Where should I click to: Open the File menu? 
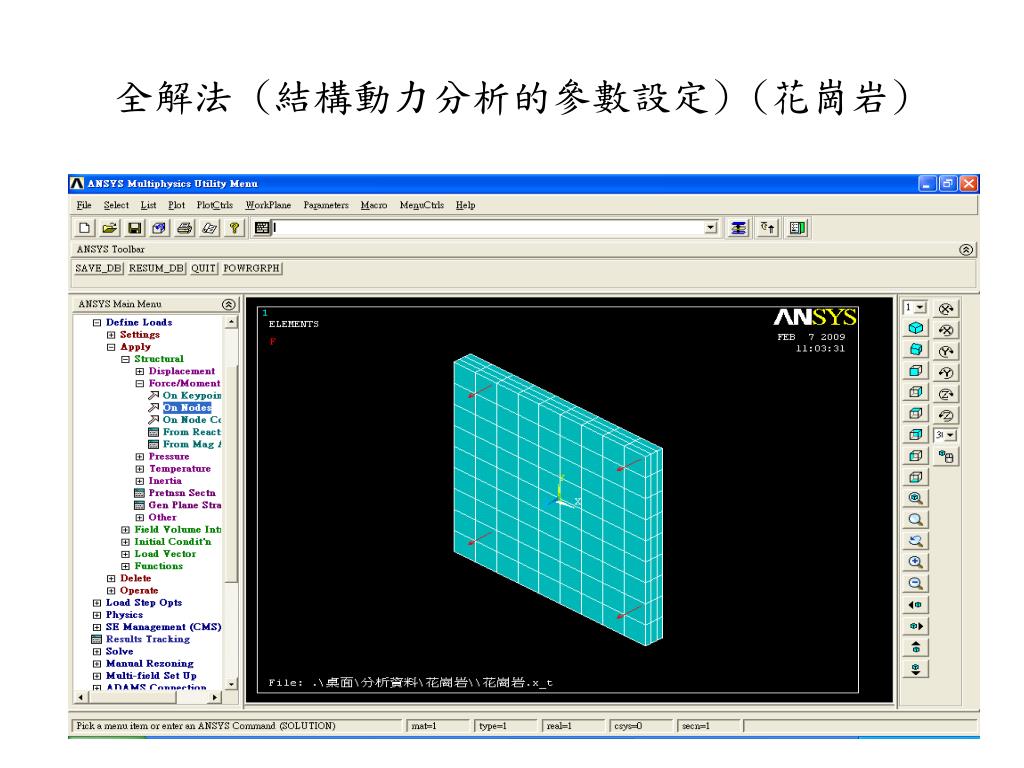[84, 205]
